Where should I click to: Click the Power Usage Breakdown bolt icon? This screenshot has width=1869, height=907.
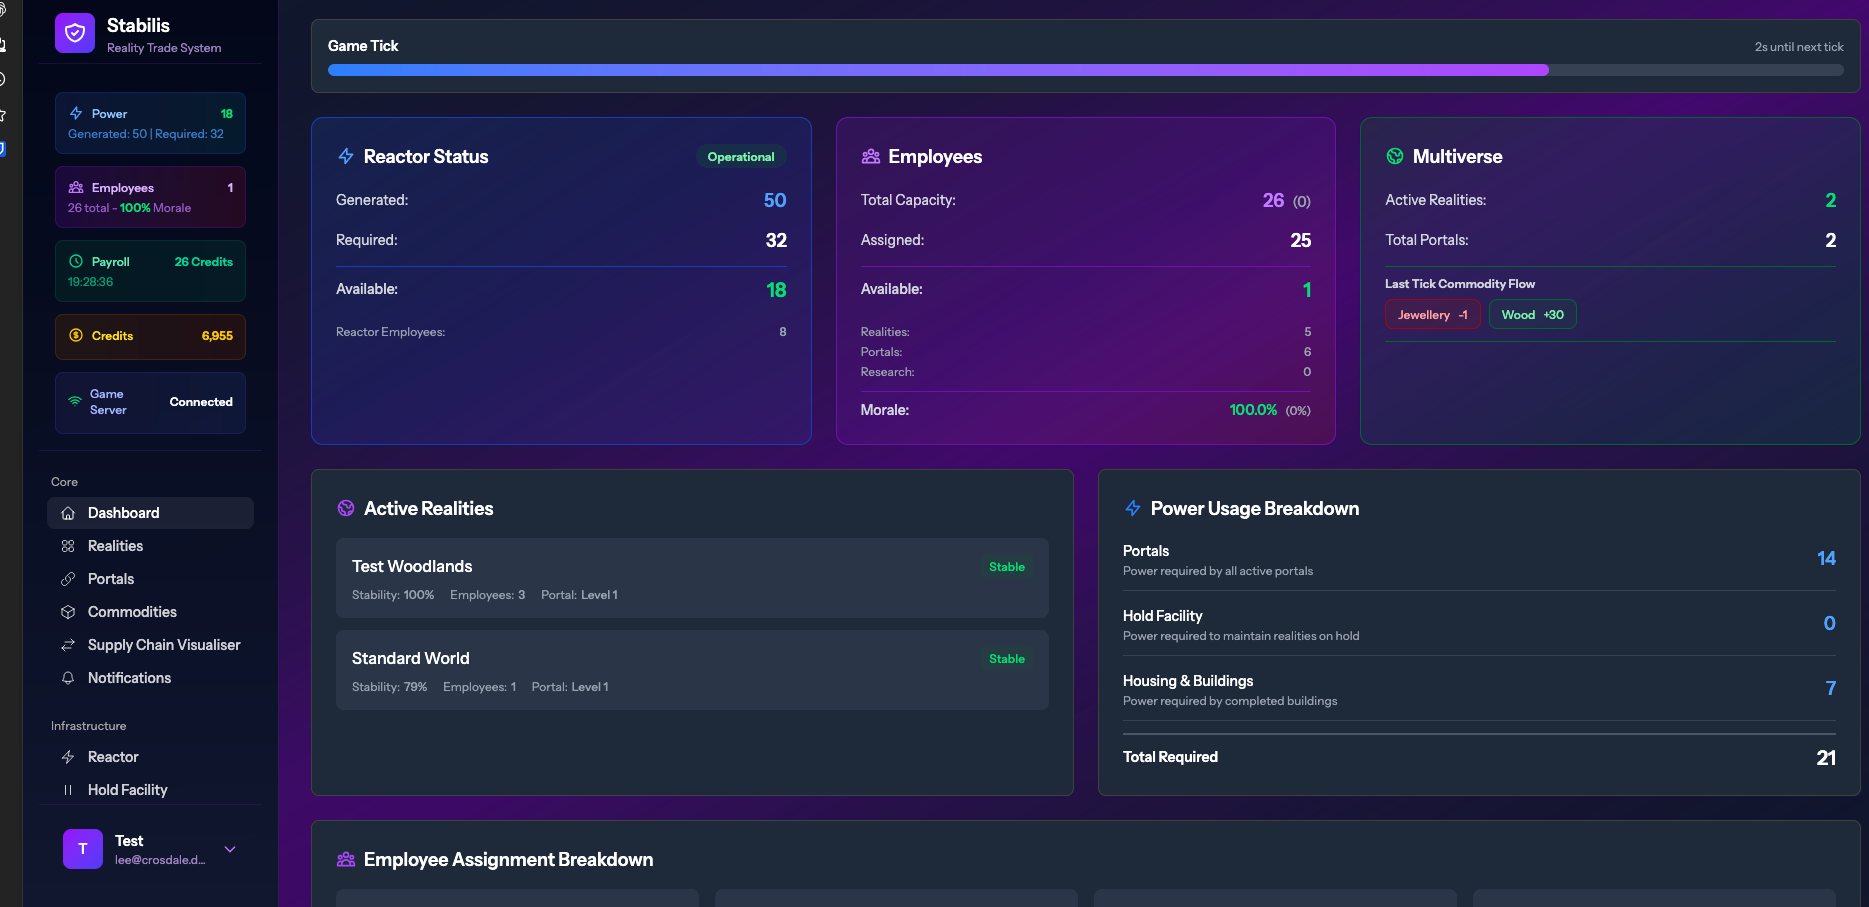point(1133,508)
